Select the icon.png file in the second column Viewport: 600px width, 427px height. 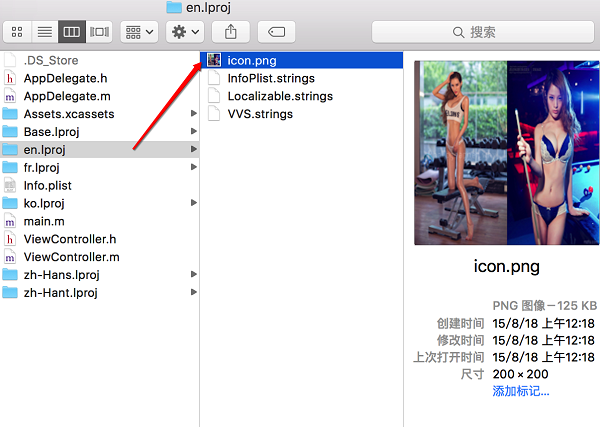250,60
